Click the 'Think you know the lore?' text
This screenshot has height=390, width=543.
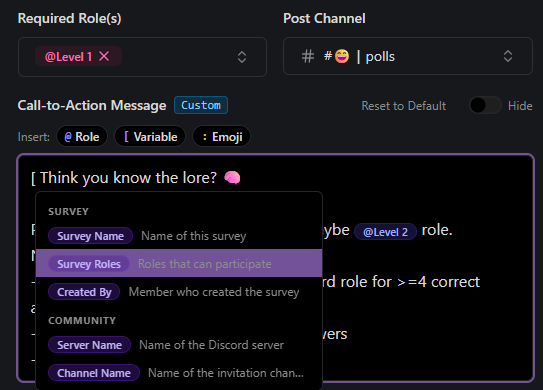pos(128,178)
